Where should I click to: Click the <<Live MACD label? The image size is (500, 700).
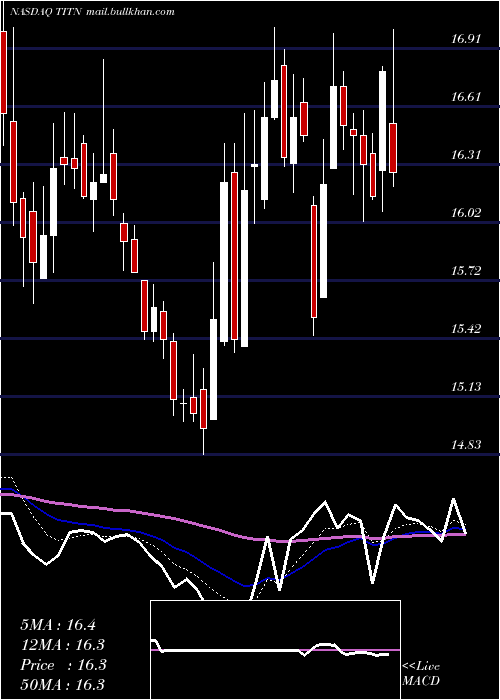[421, 673]
